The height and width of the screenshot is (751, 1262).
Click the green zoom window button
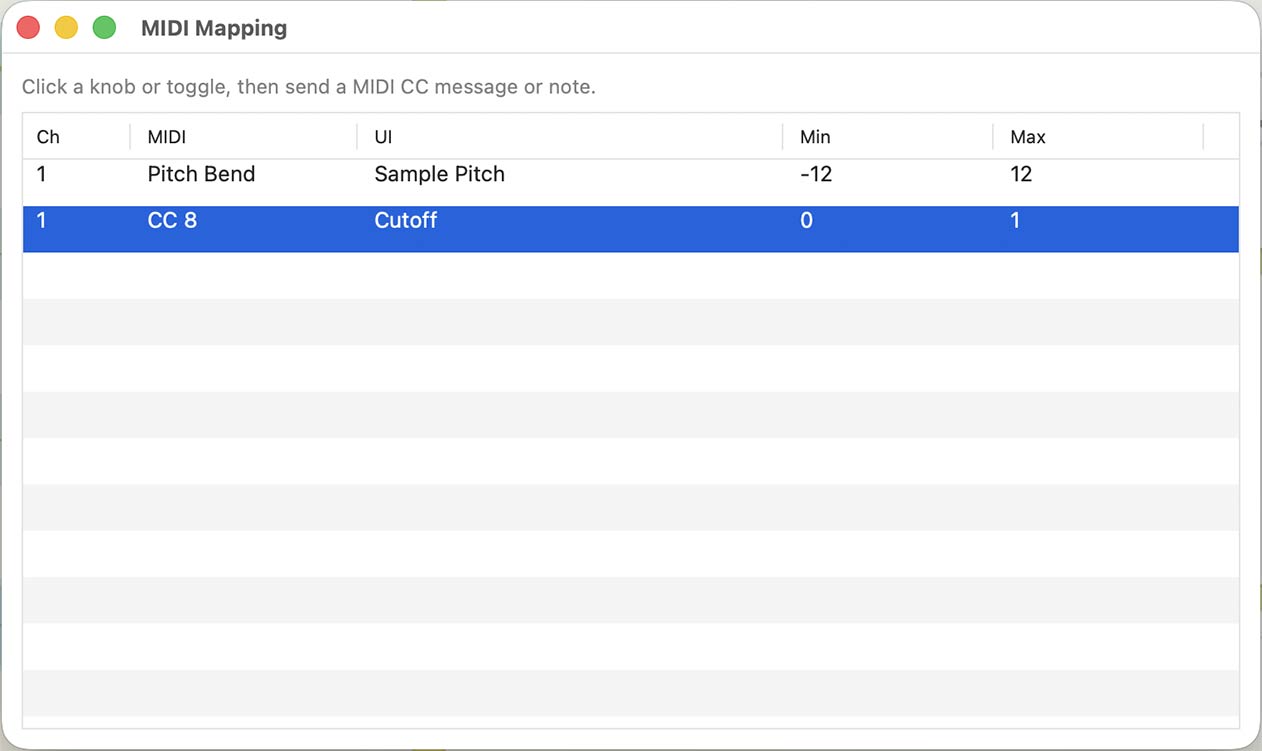[104, 28]
